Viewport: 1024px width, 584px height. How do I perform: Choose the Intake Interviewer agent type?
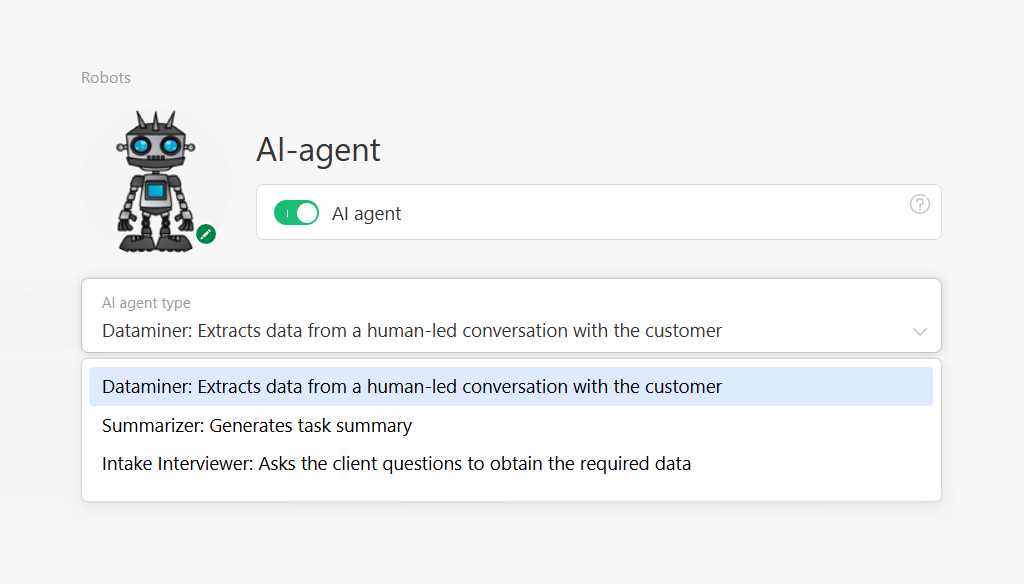point(395,463)
